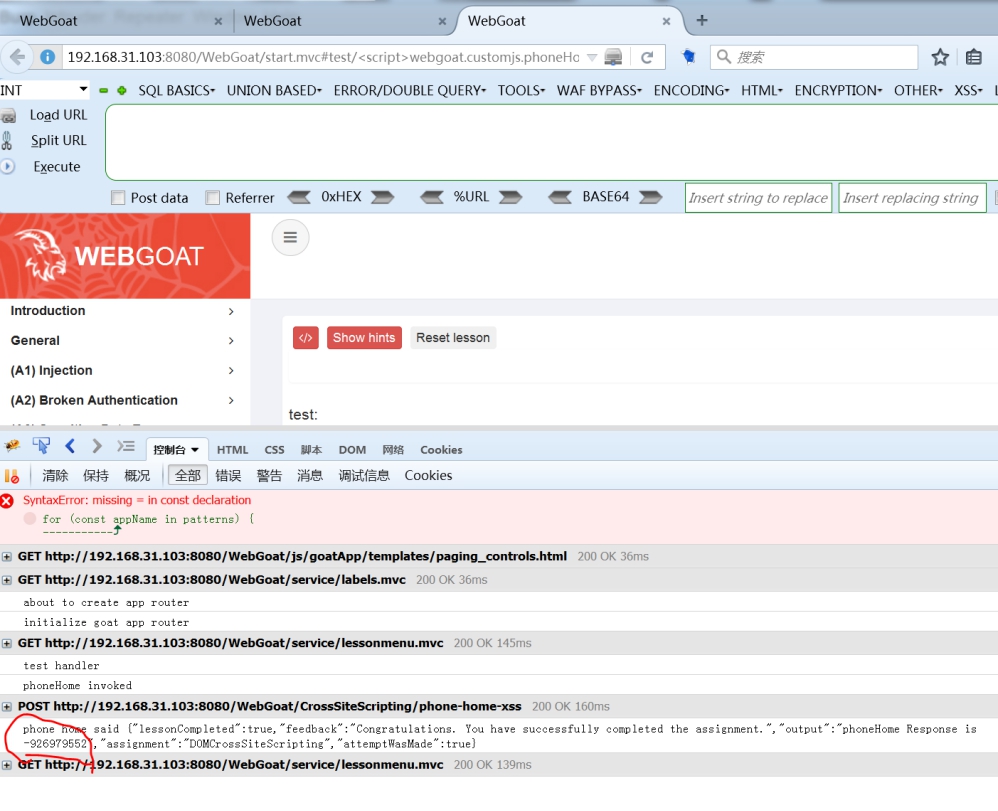The image size is (998, 811).
Task: Click HackBar plus green icon
Action: pos(122,91)
